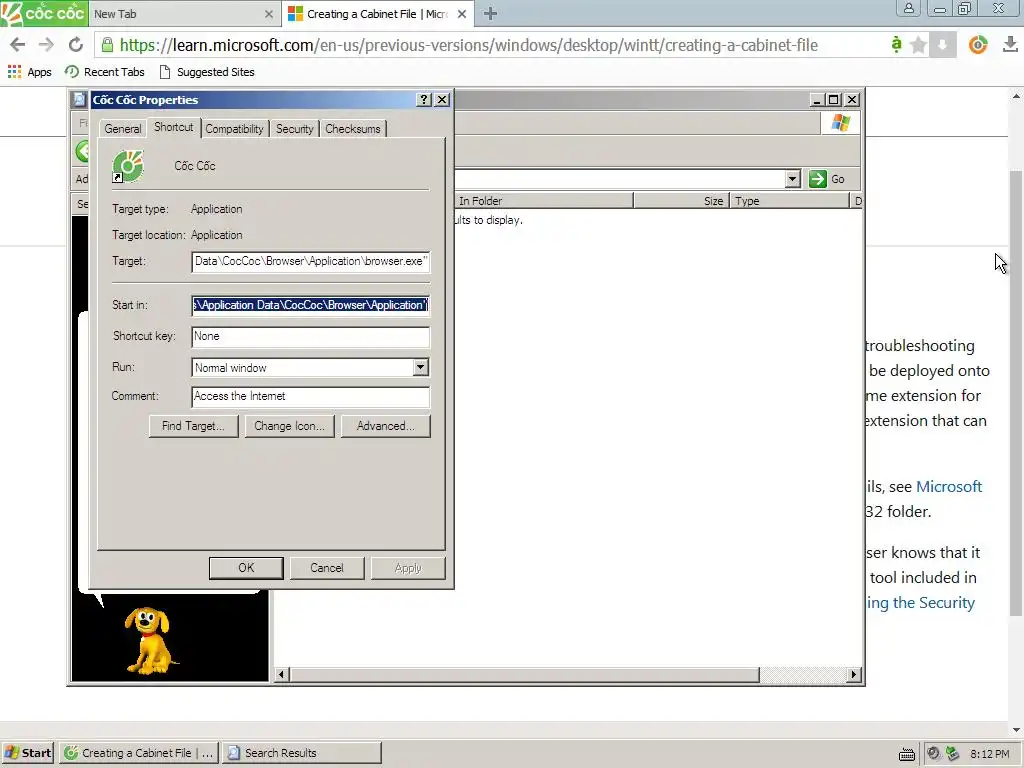Confirm with the OK button
Viewport: 1024px width, 768px height.
click(x=246, y=568)
